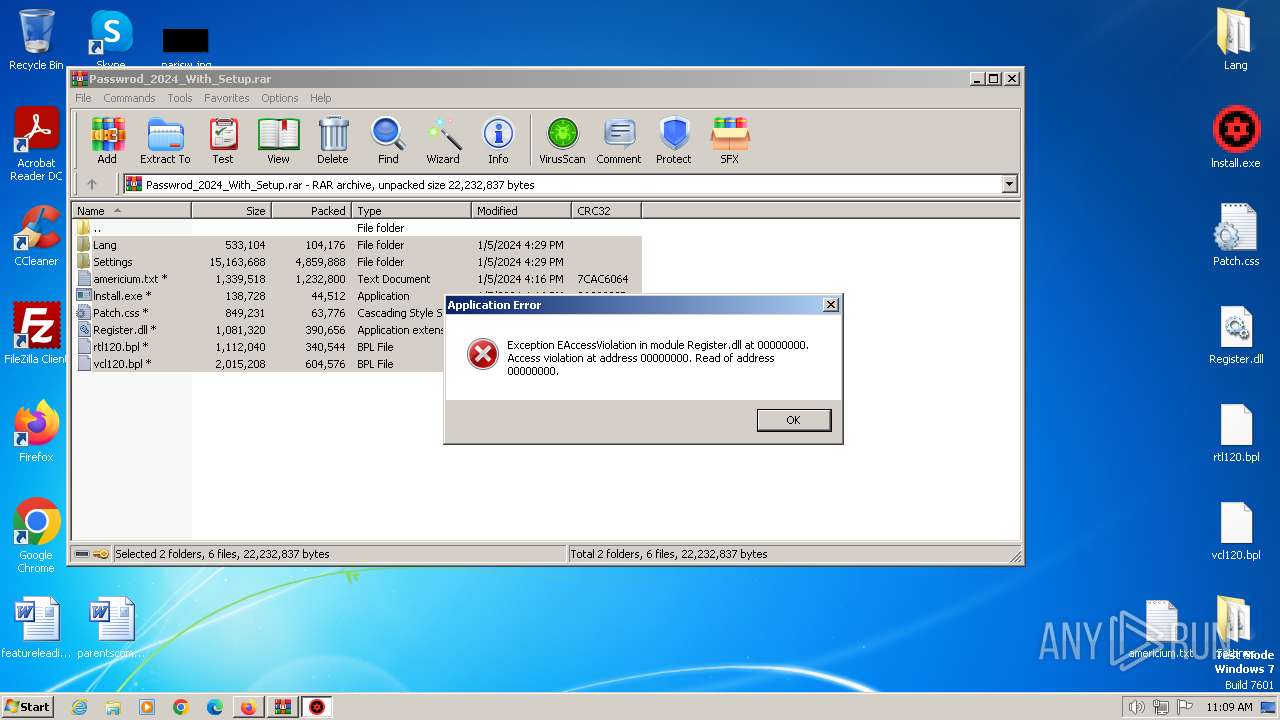Click OK in the Application Error dialog
1280x720 pixels.
[793, 420]
